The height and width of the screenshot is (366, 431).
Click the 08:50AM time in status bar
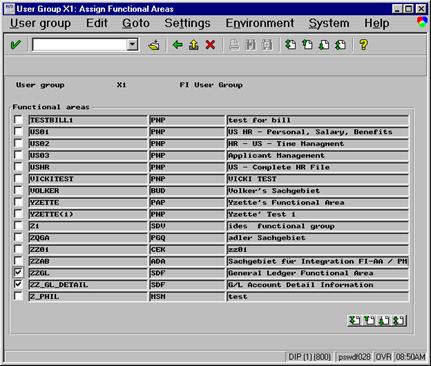point(410,357)
